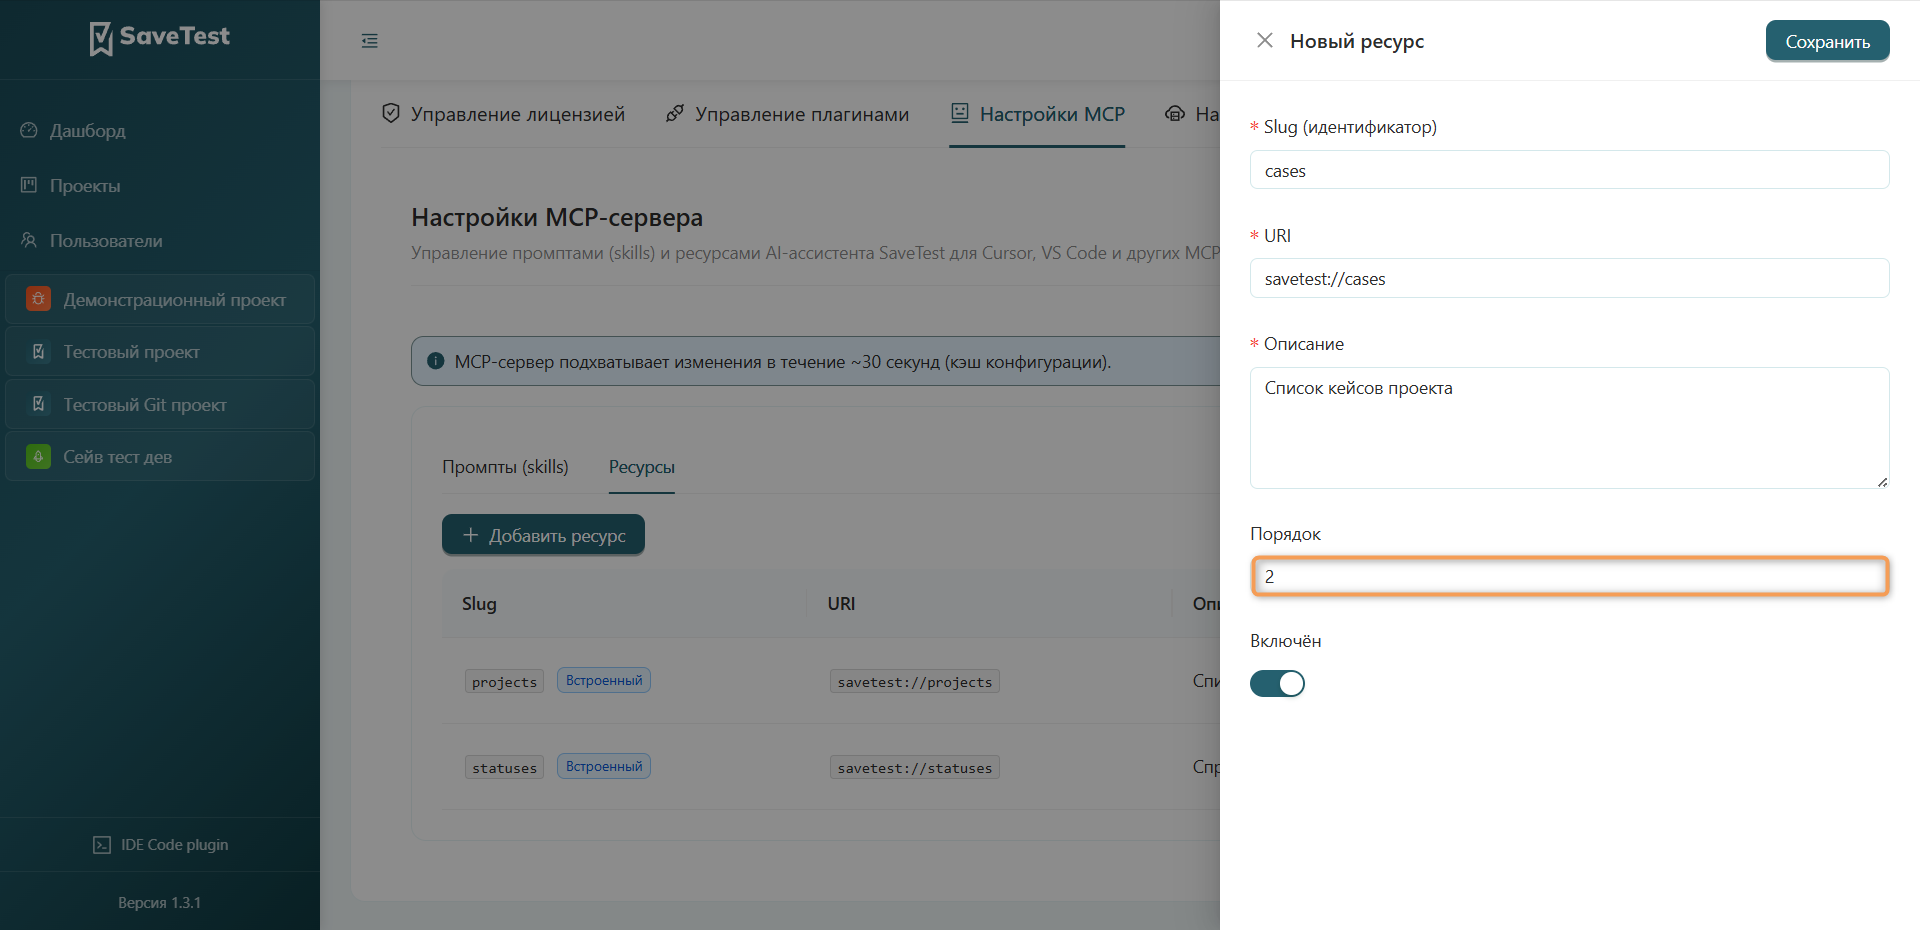Click the Сохранить button
This screenshot has height=930, width=1920.
pos(1827,41)
